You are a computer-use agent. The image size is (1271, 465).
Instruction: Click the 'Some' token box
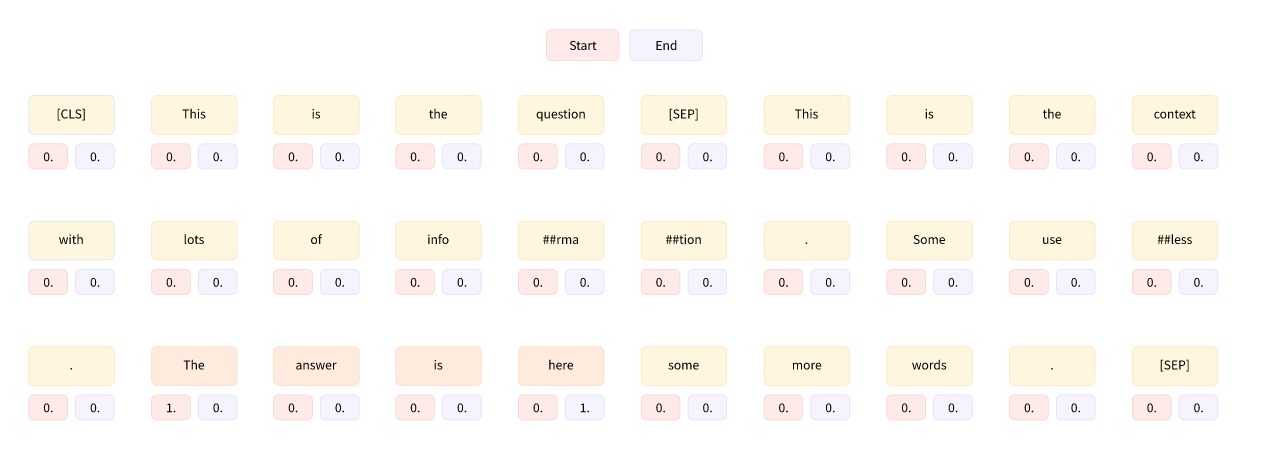(x=928, y=240)
